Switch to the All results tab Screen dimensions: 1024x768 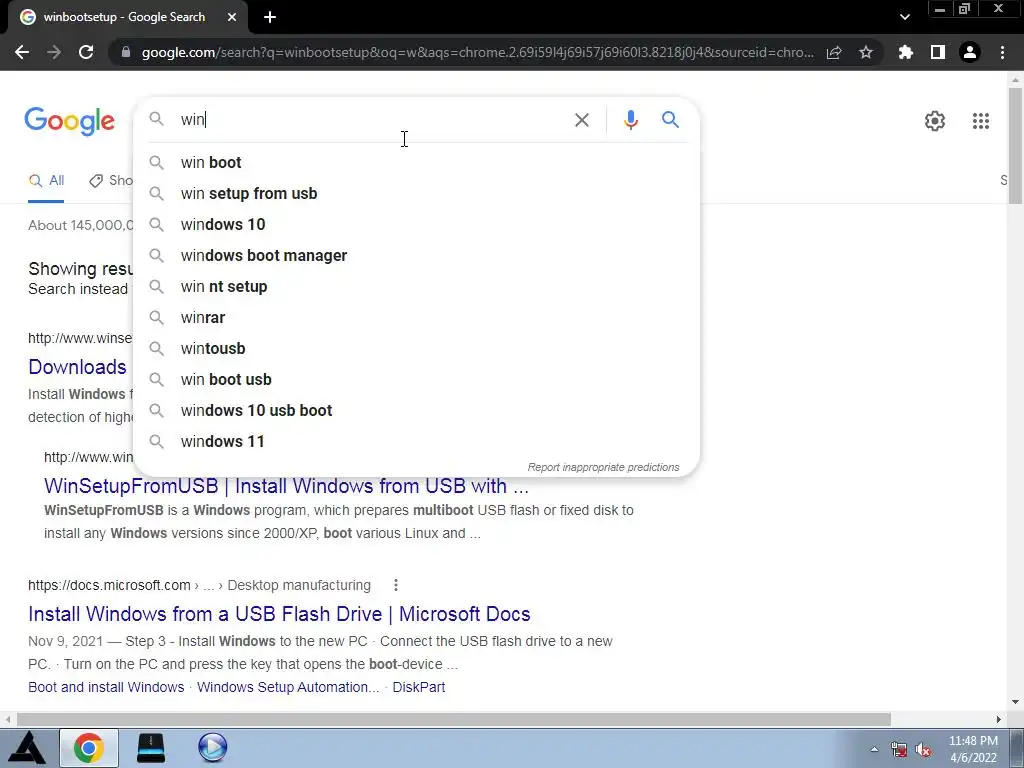(46, 181)
